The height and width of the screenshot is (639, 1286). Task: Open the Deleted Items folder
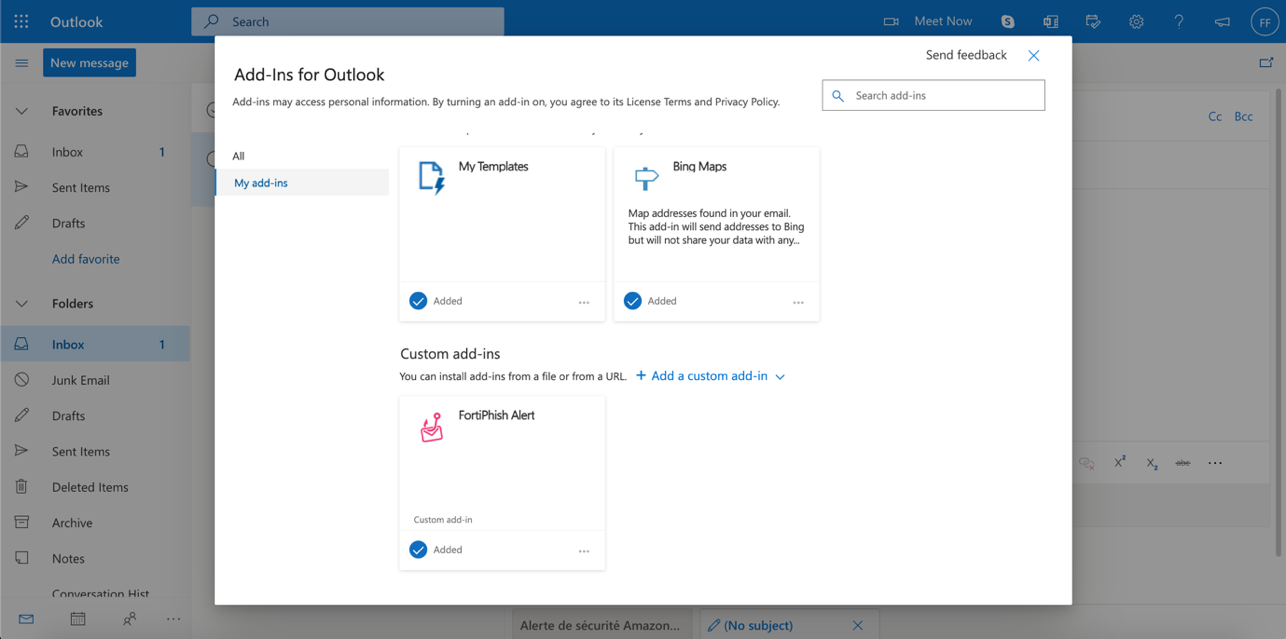click(95, 487)
